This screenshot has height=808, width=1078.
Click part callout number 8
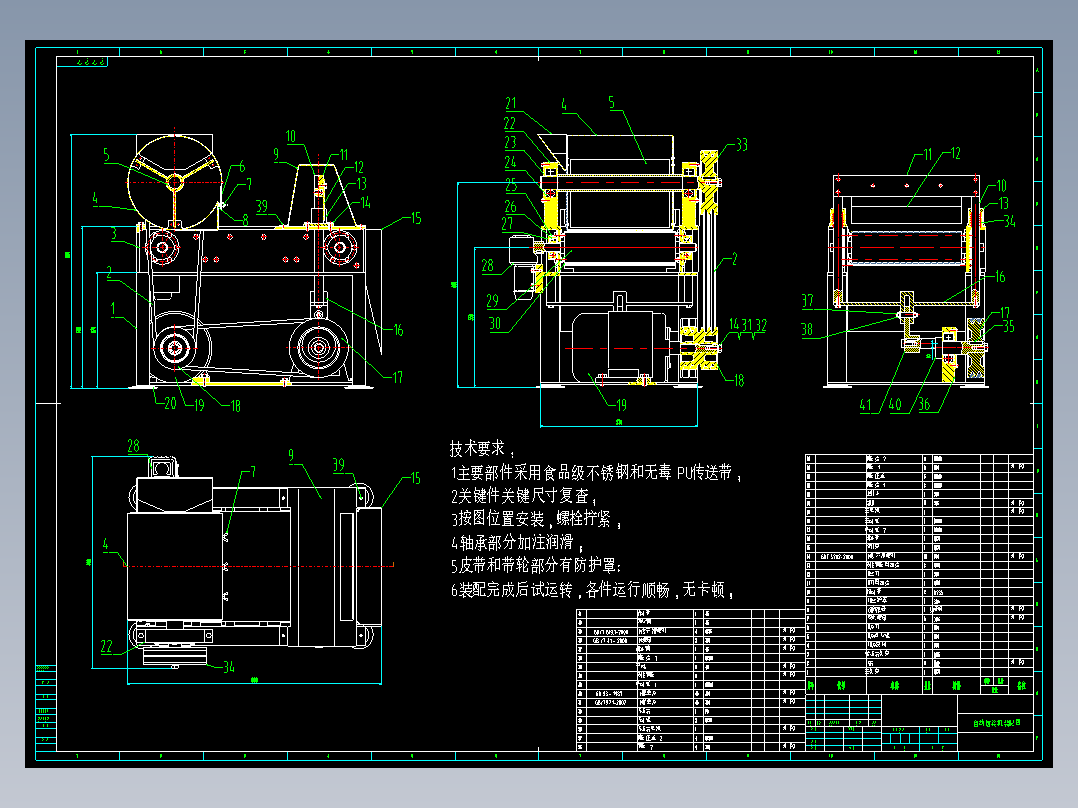click(x=245, y=220)
